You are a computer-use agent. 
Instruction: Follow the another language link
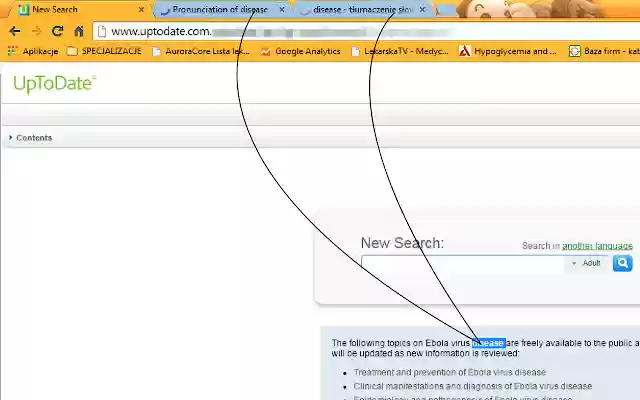tap(597, 246)
